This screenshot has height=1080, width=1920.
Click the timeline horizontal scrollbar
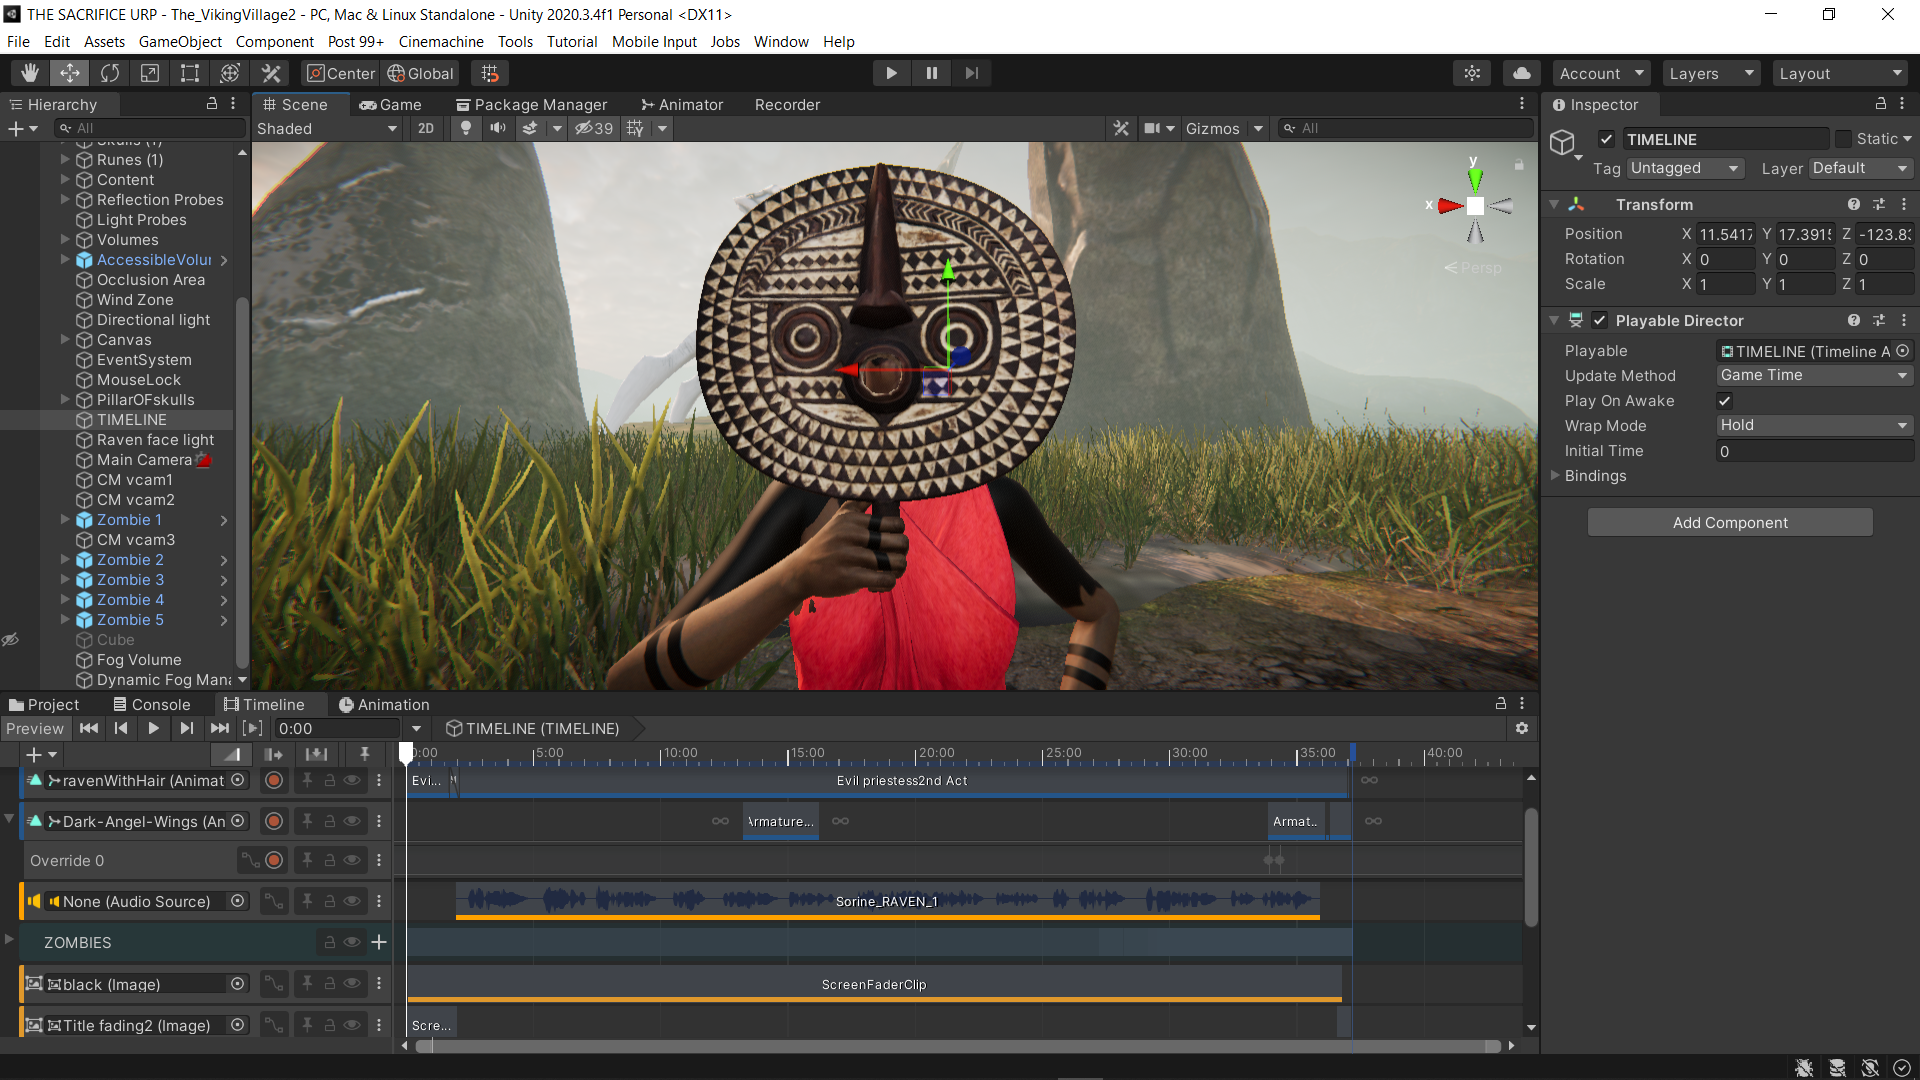pyautogui.click(x=958, y=1046)
